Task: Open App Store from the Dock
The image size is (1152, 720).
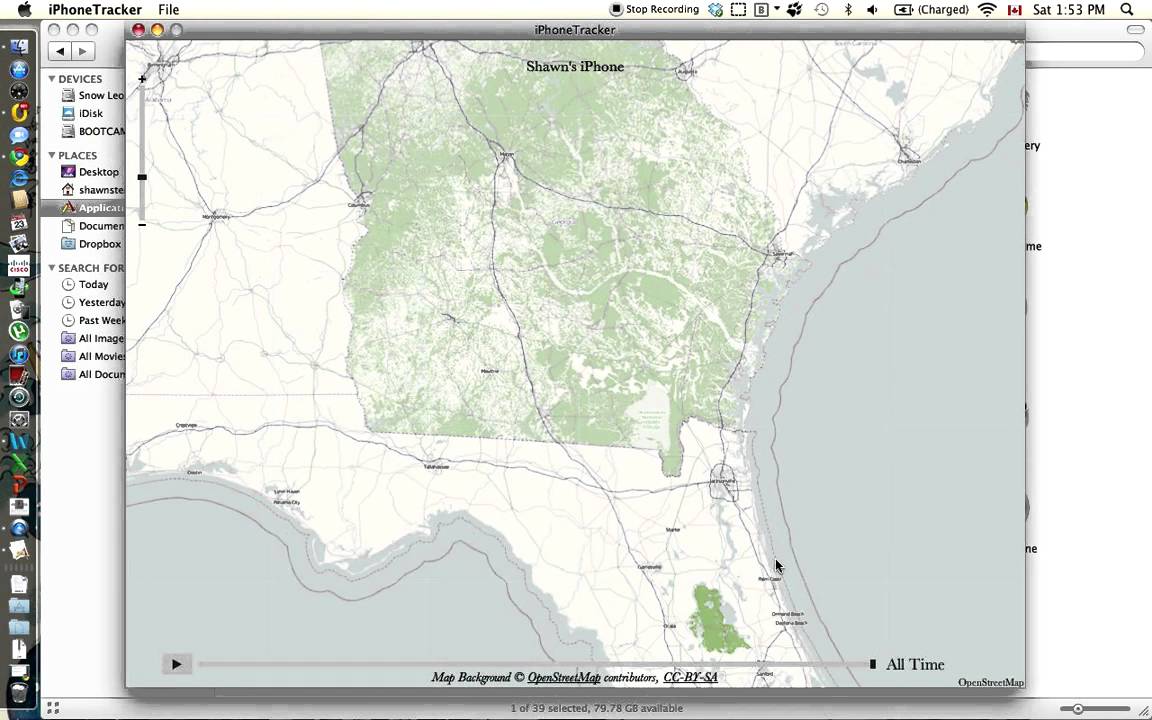Action: [x=19, y=70]
